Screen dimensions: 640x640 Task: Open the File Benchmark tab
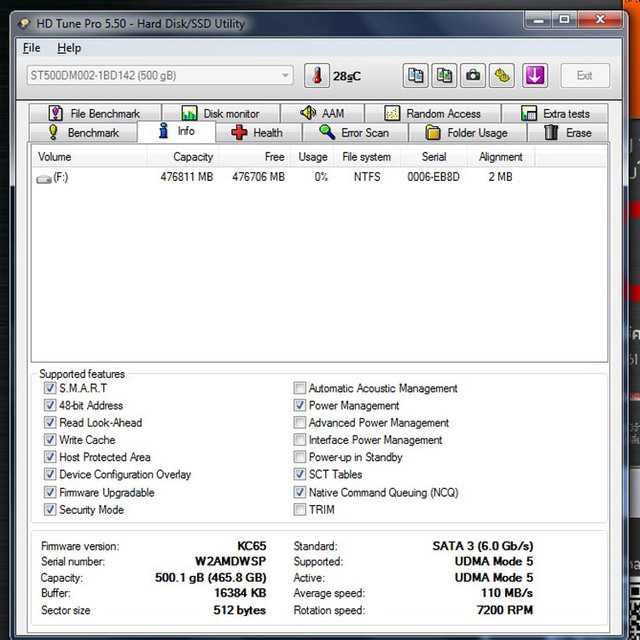(95, 113)
